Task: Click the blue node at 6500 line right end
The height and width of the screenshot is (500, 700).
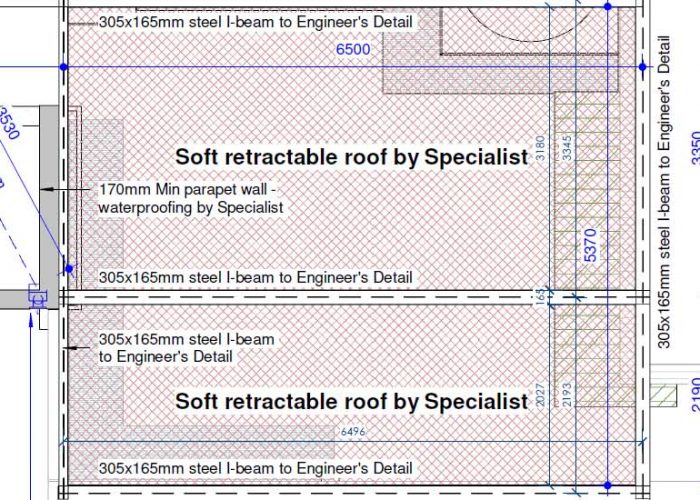Action: click(642, 67)
